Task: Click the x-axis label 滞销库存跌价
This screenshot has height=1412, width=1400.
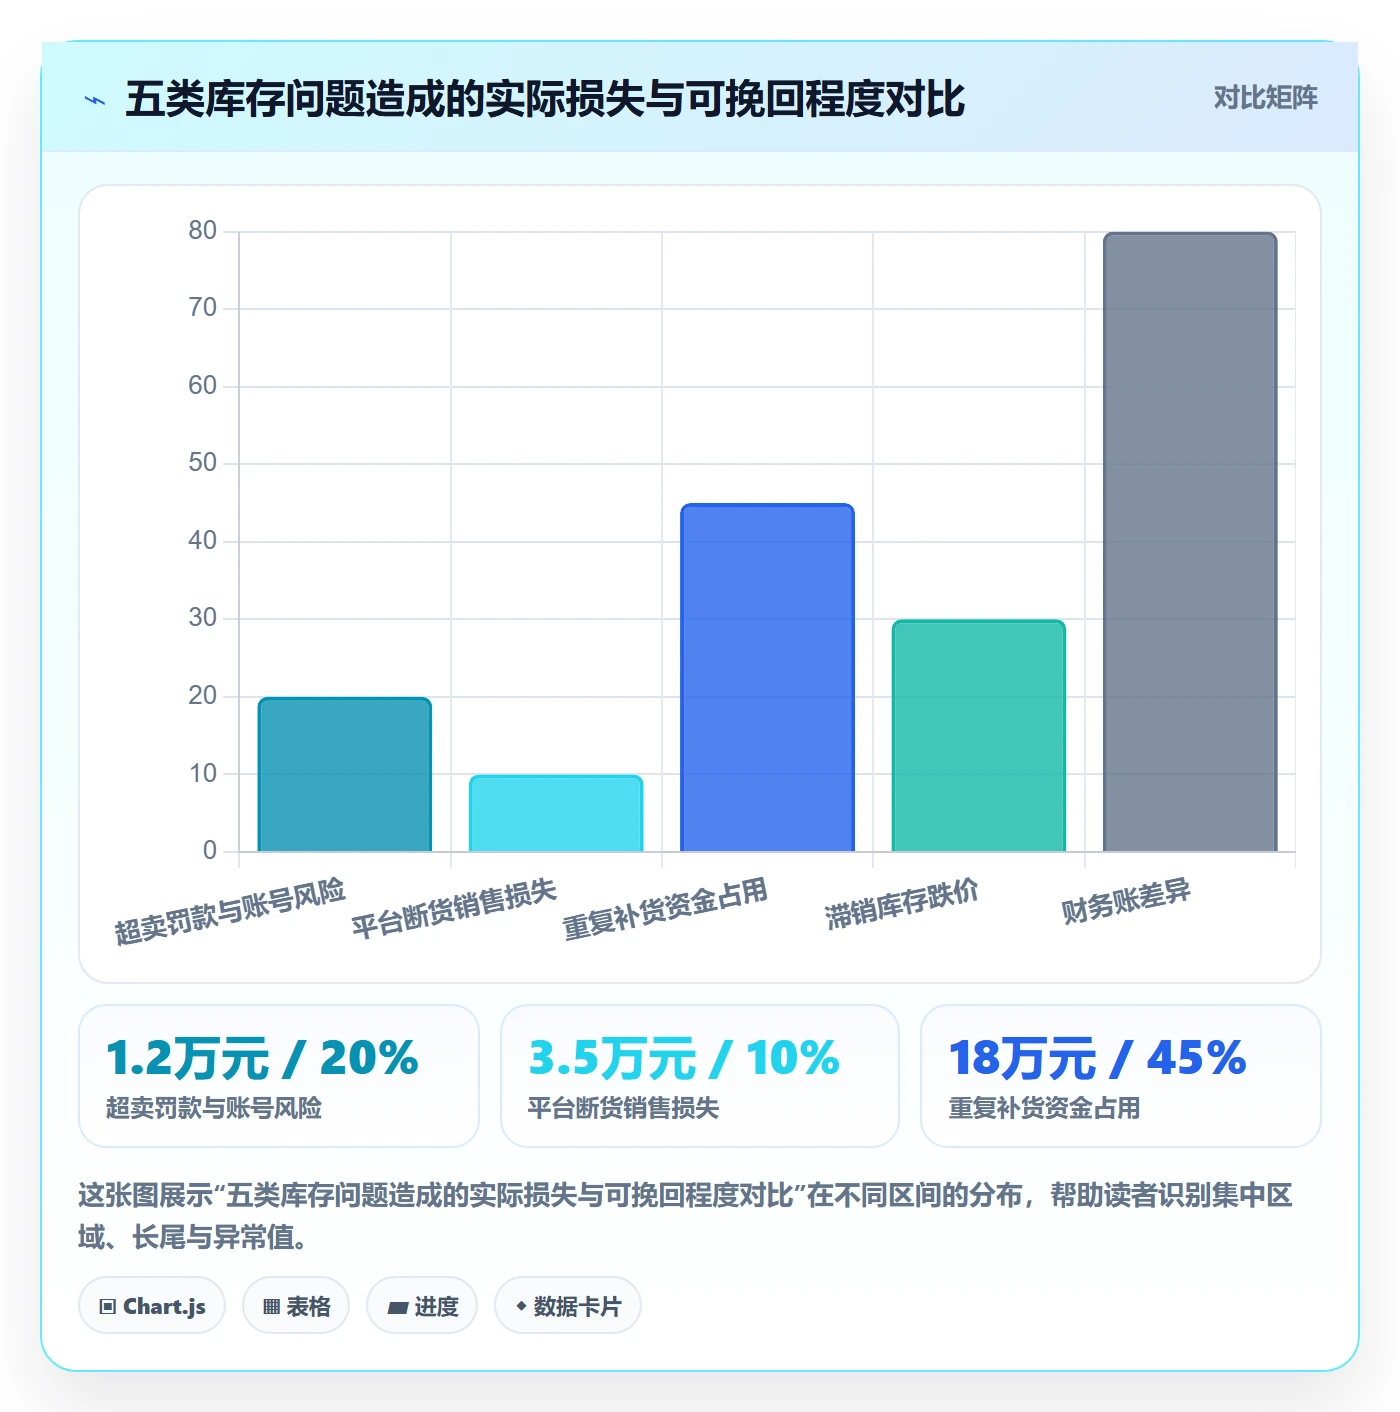Action: coord(901,904)
